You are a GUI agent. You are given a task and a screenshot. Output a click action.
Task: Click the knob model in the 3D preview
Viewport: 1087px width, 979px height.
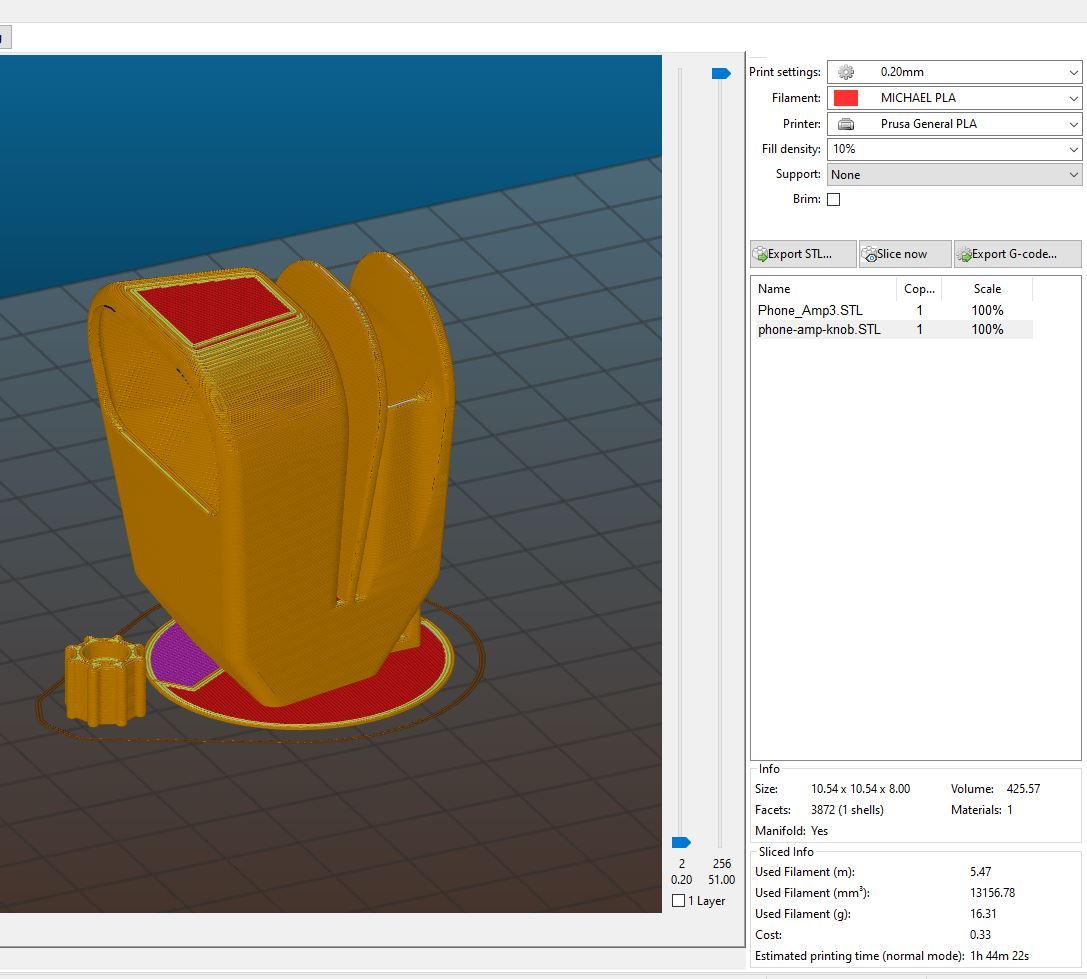[x=105, y=681]
